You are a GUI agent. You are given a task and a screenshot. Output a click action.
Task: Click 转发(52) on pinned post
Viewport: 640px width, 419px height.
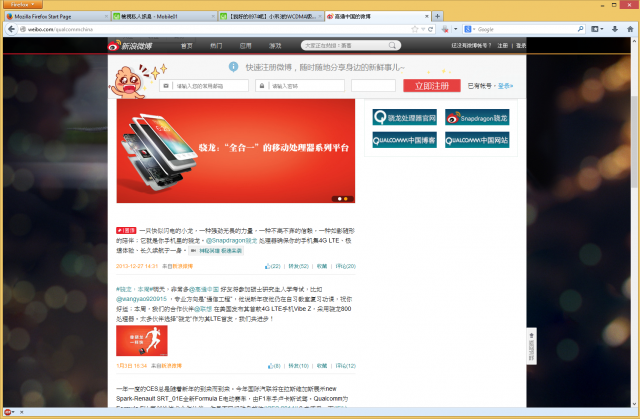pos(298,266)
